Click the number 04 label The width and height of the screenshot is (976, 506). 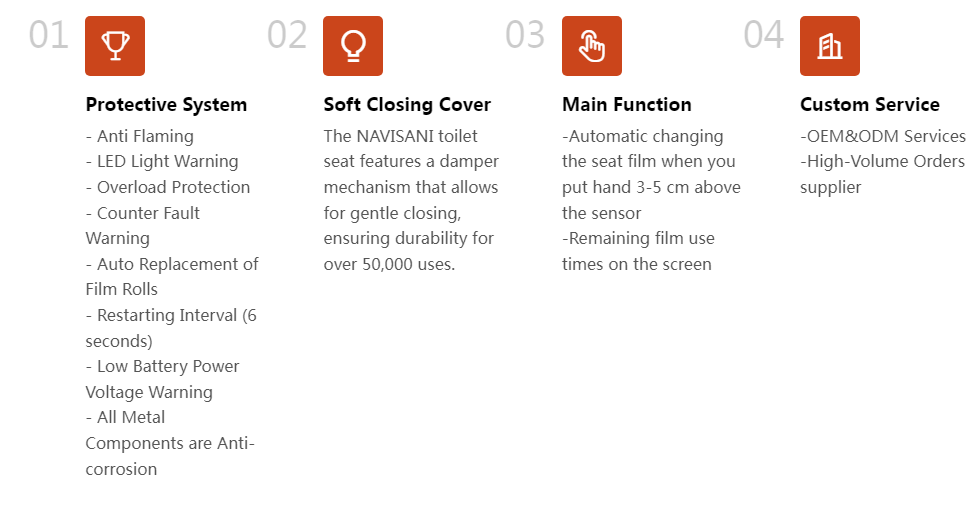pyautogui.click(x=764, y=35)
